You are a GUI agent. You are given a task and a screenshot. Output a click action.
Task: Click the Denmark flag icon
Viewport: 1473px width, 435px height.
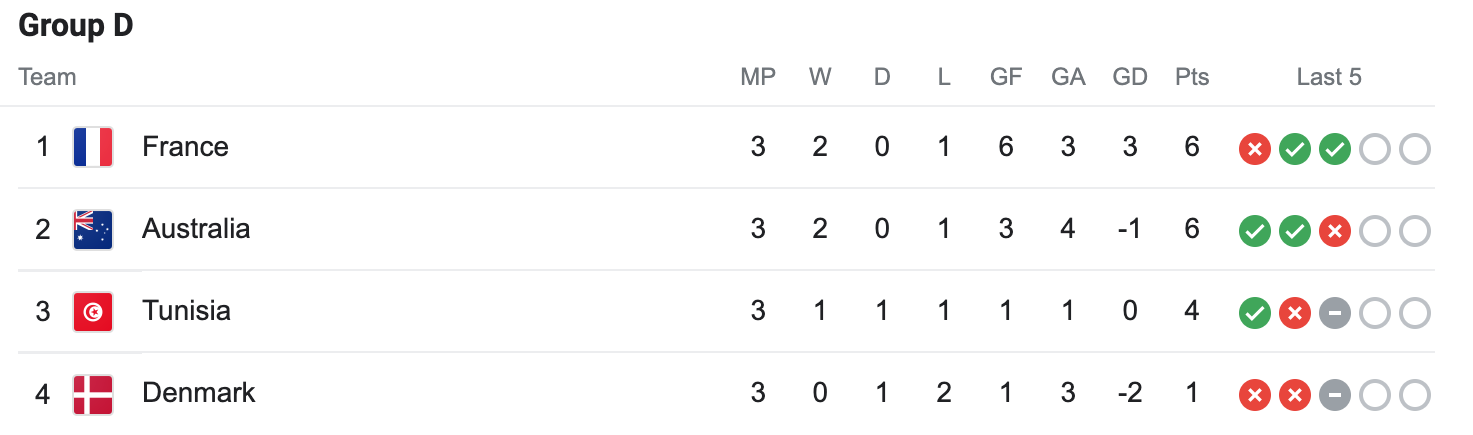93,394
